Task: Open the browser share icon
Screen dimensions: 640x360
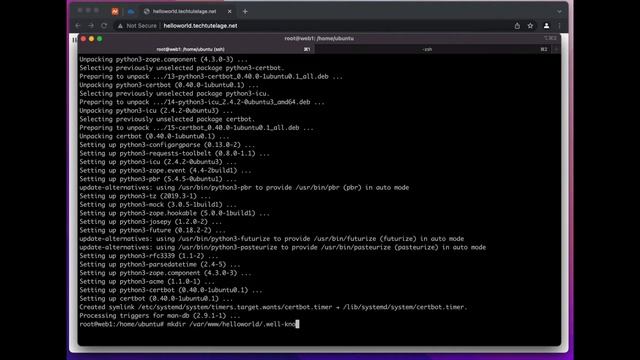Action: click(517, 26)
